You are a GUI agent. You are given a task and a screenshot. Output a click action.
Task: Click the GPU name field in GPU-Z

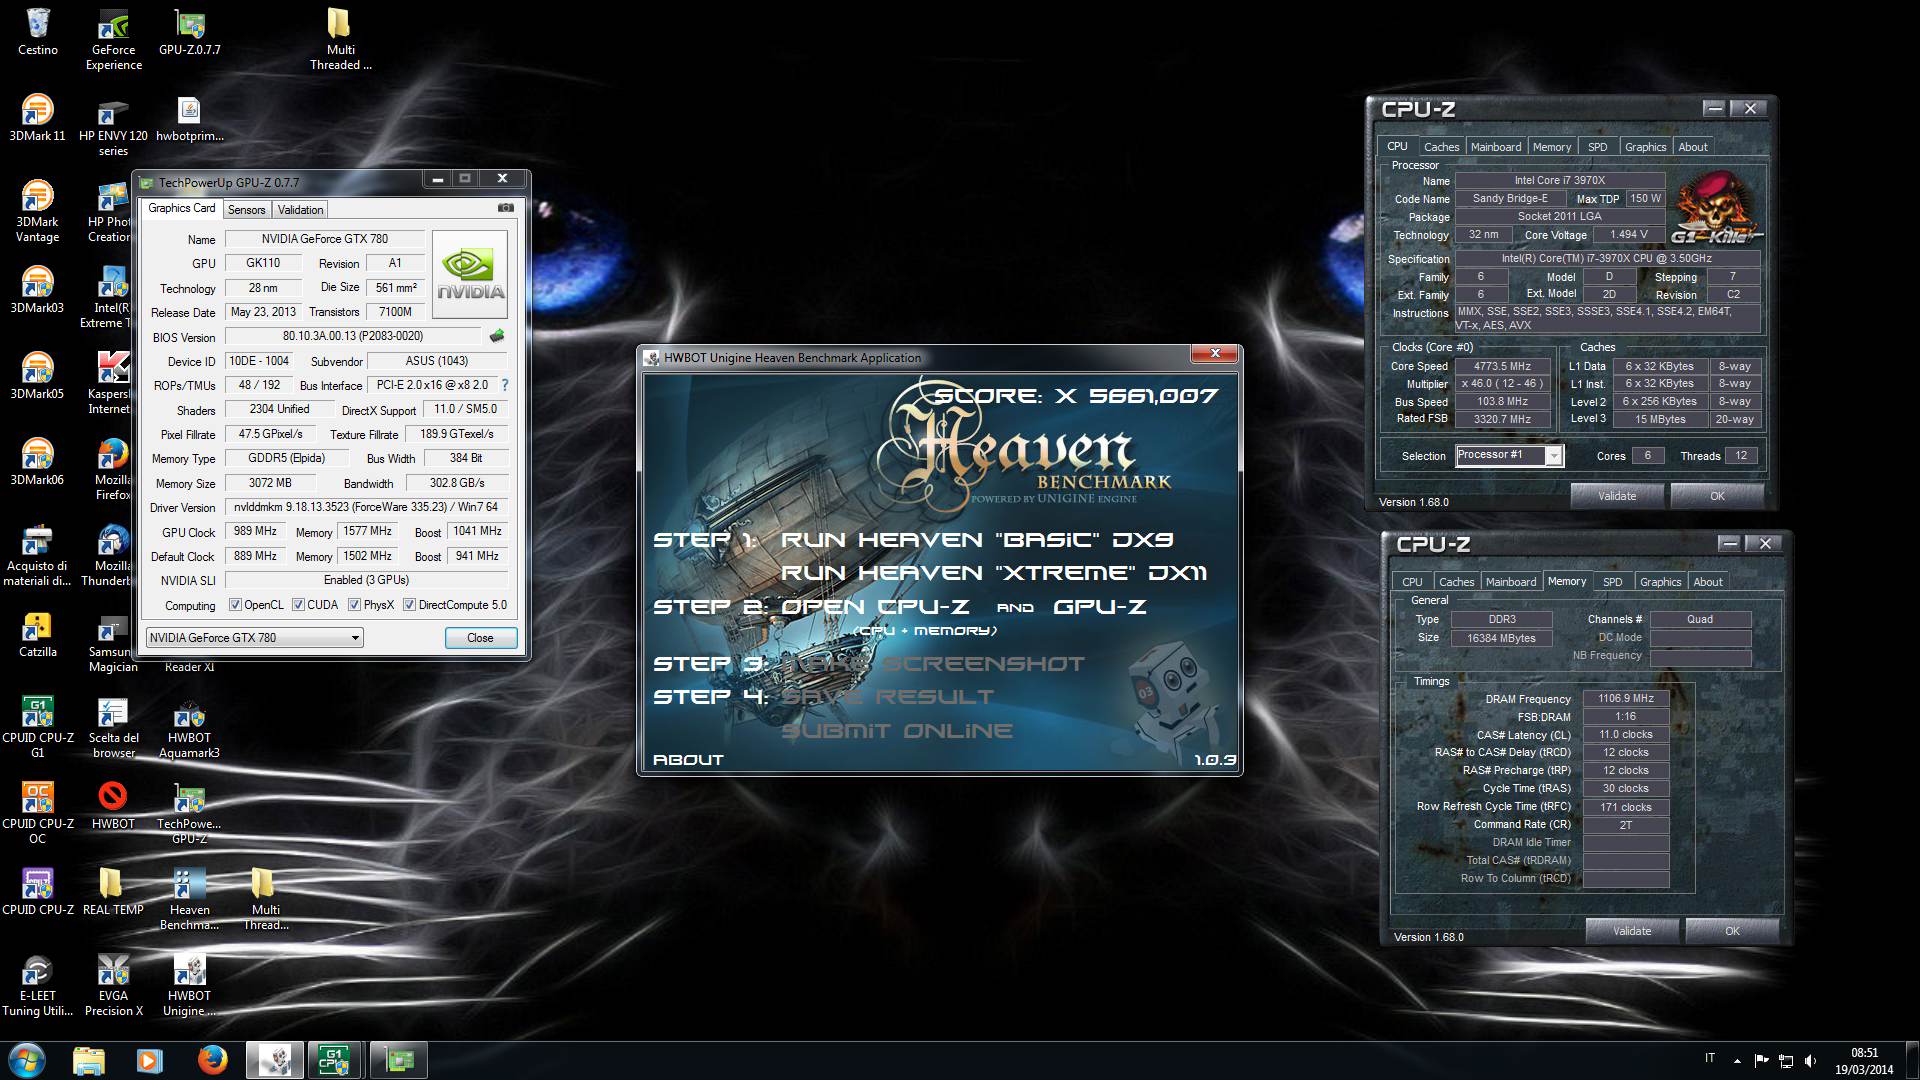click(x=325, y=239)
